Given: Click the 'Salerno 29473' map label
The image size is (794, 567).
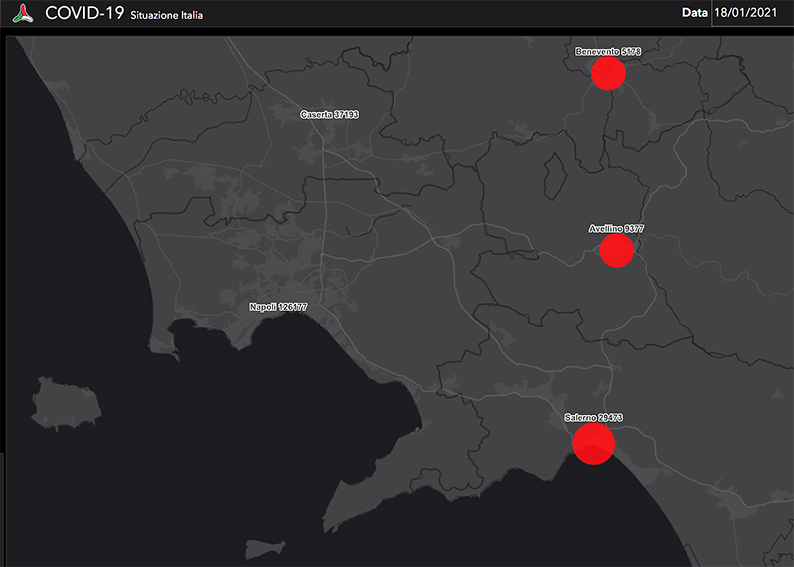Looking at the screenshot, I should (593, 418).
